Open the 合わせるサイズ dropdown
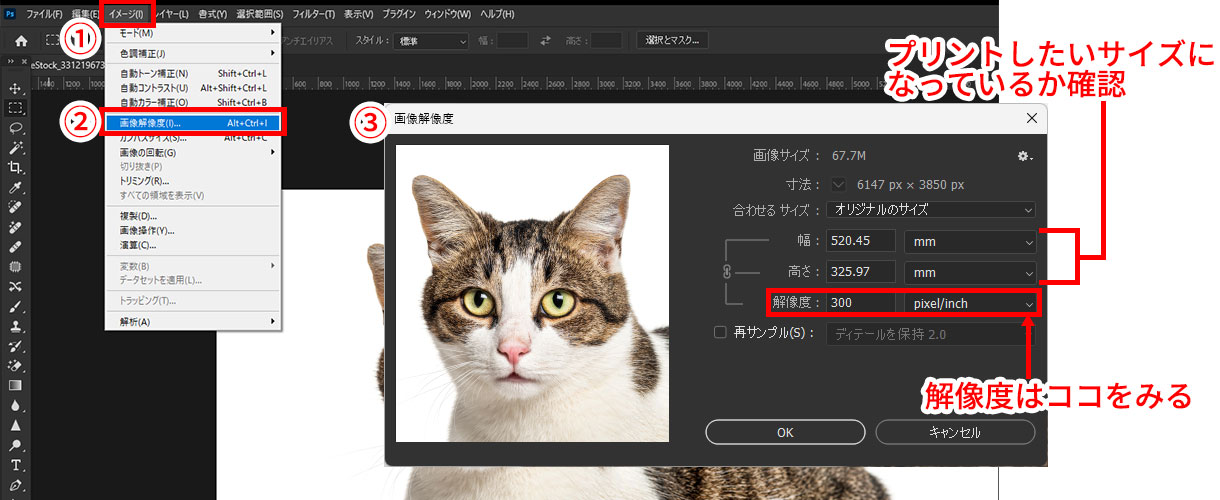This screenshot has height=500, width=1220. point(931,210)
